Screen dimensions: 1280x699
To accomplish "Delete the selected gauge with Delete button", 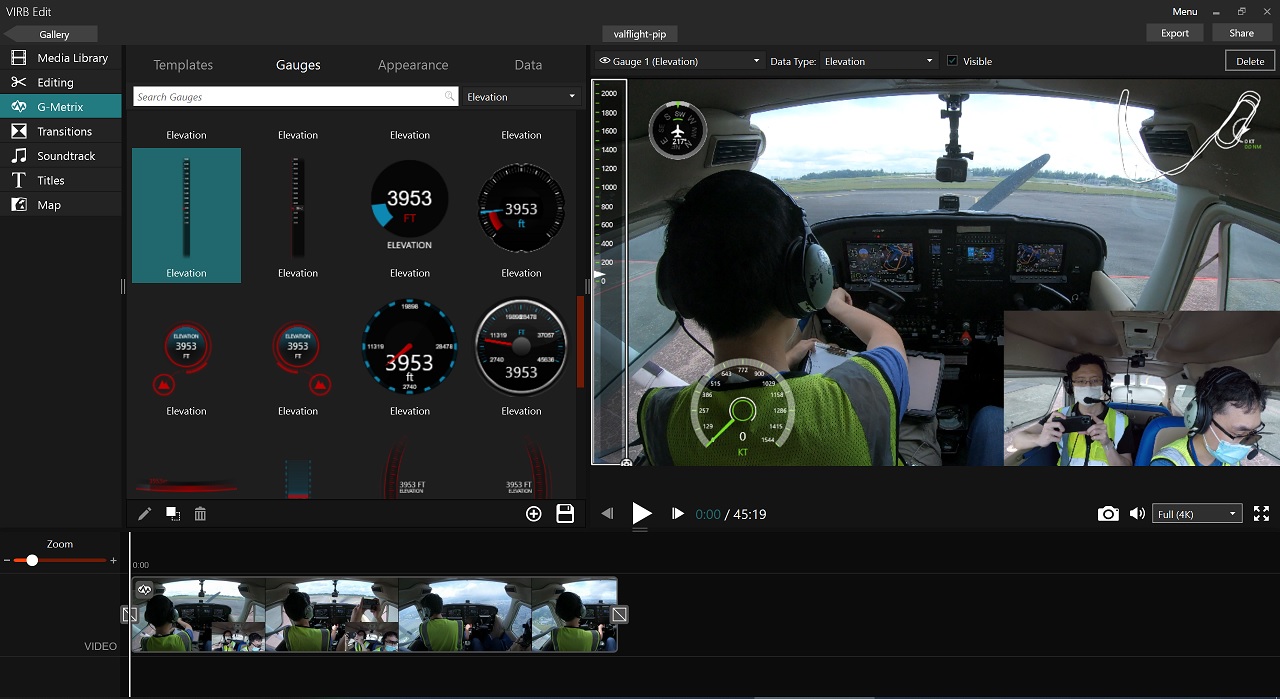I will pyautogui.click(x=1250, y=61).
